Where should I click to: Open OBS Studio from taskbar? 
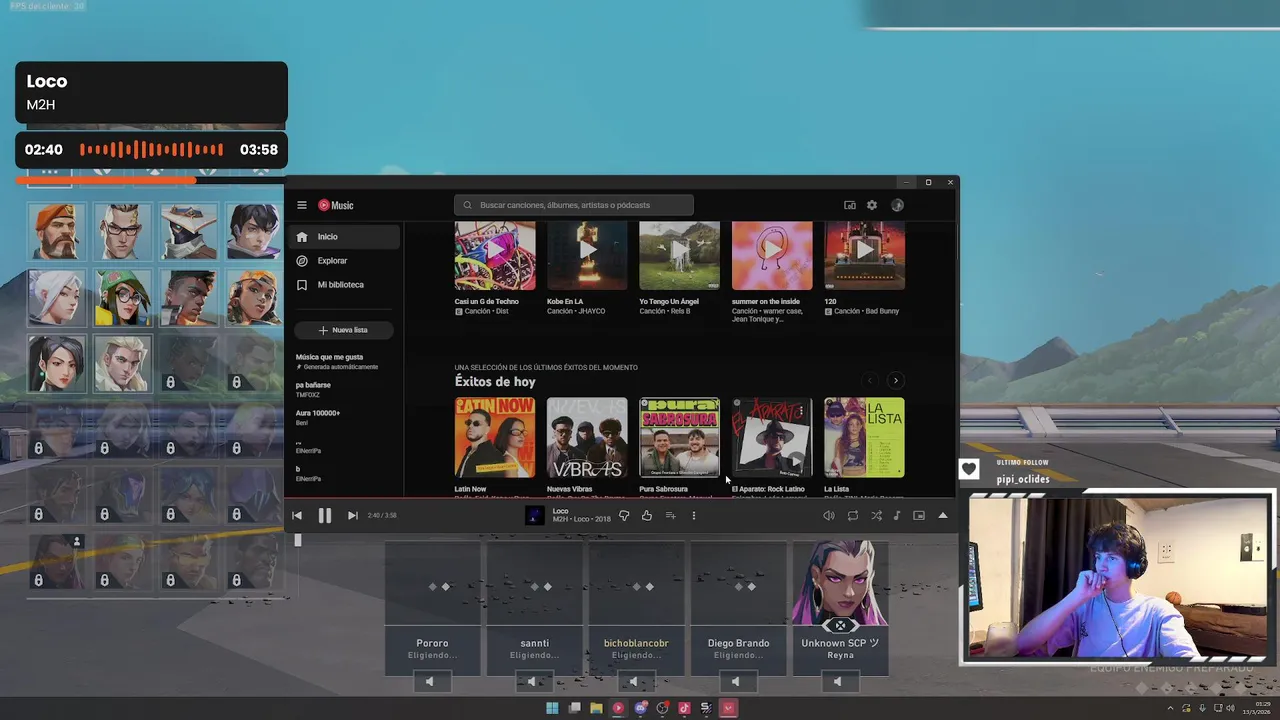662,708
